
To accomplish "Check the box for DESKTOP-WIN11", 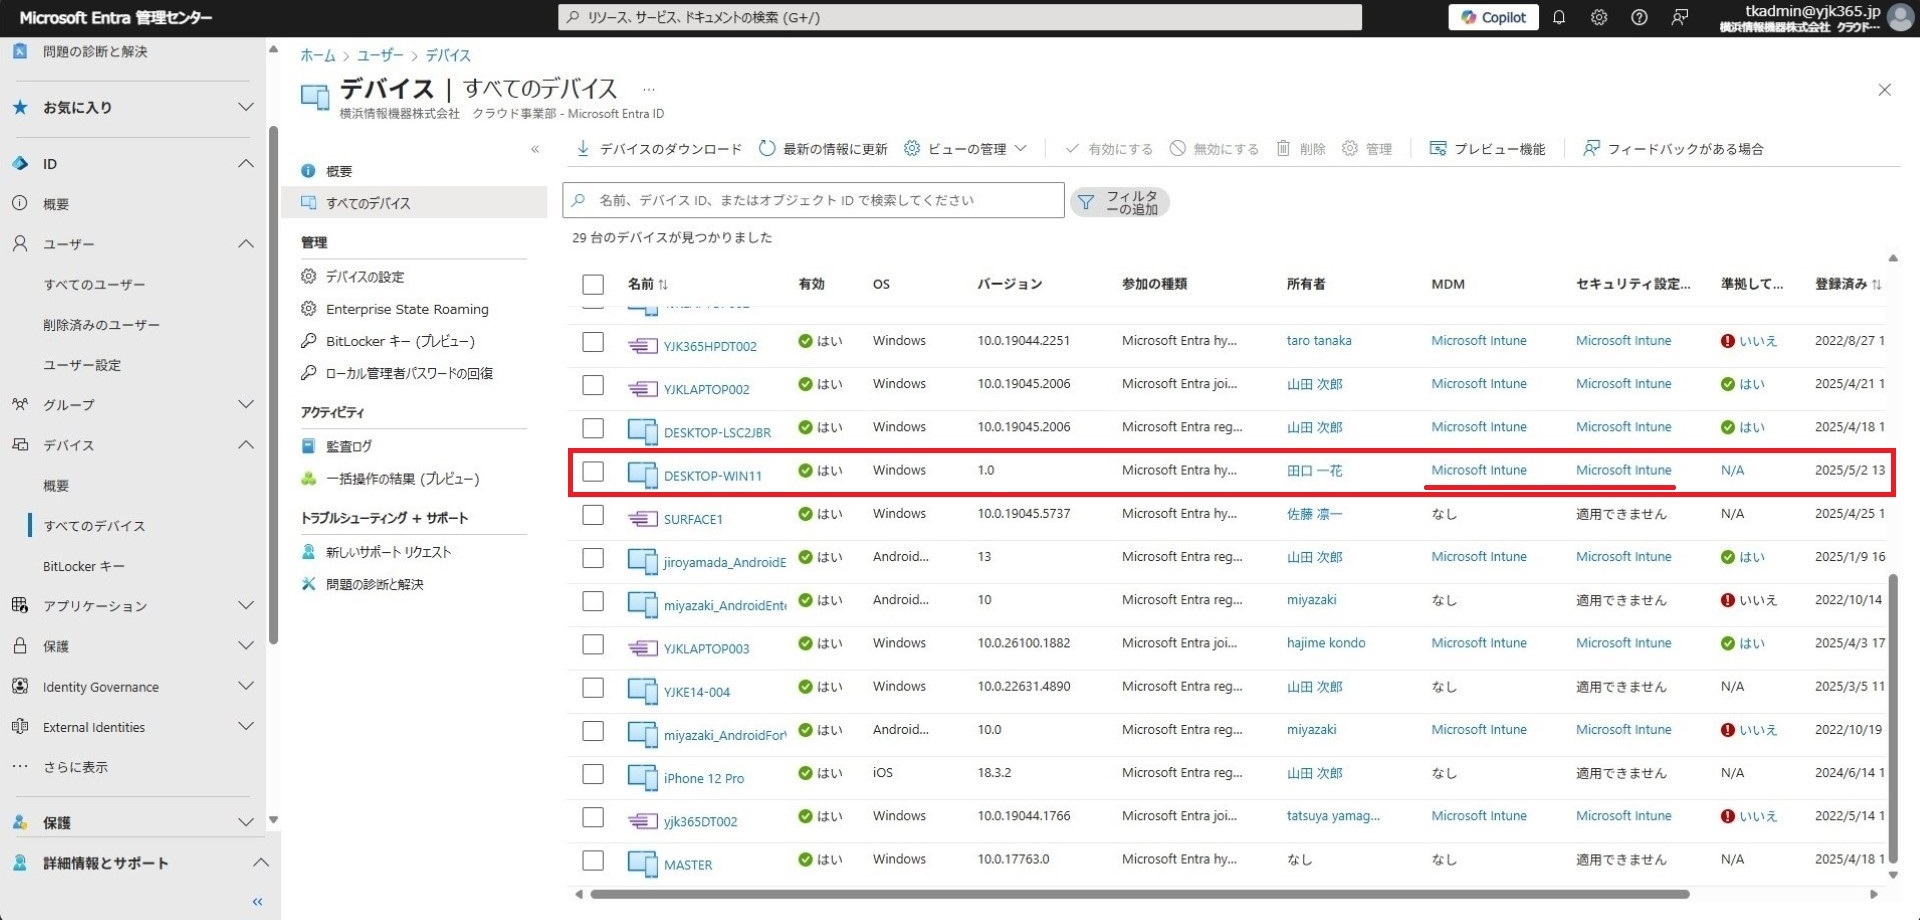I will [x=593, y=471].
